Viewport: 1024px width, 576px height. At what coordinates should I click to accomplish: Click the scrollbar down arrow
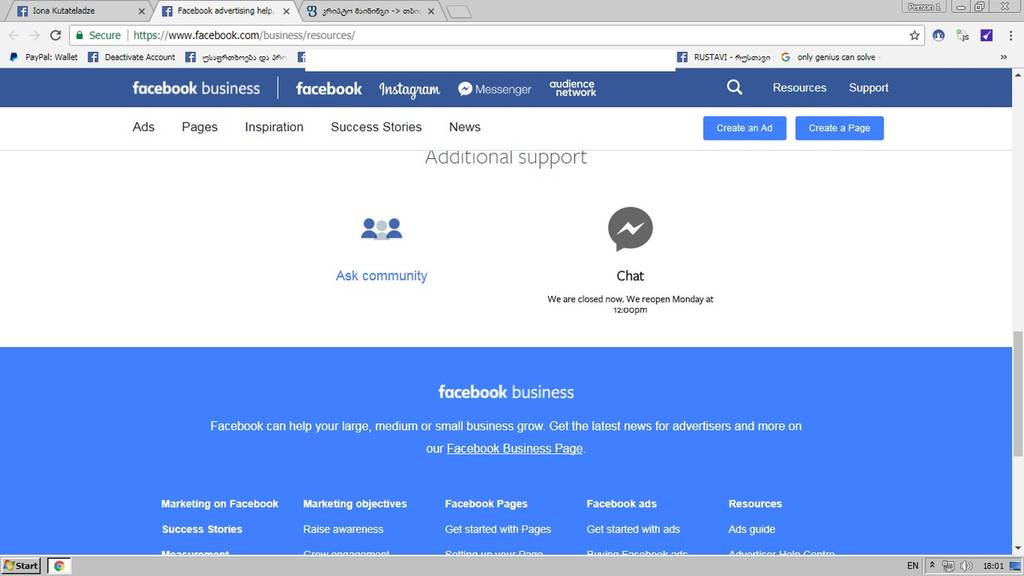[x=1017, y=549]
